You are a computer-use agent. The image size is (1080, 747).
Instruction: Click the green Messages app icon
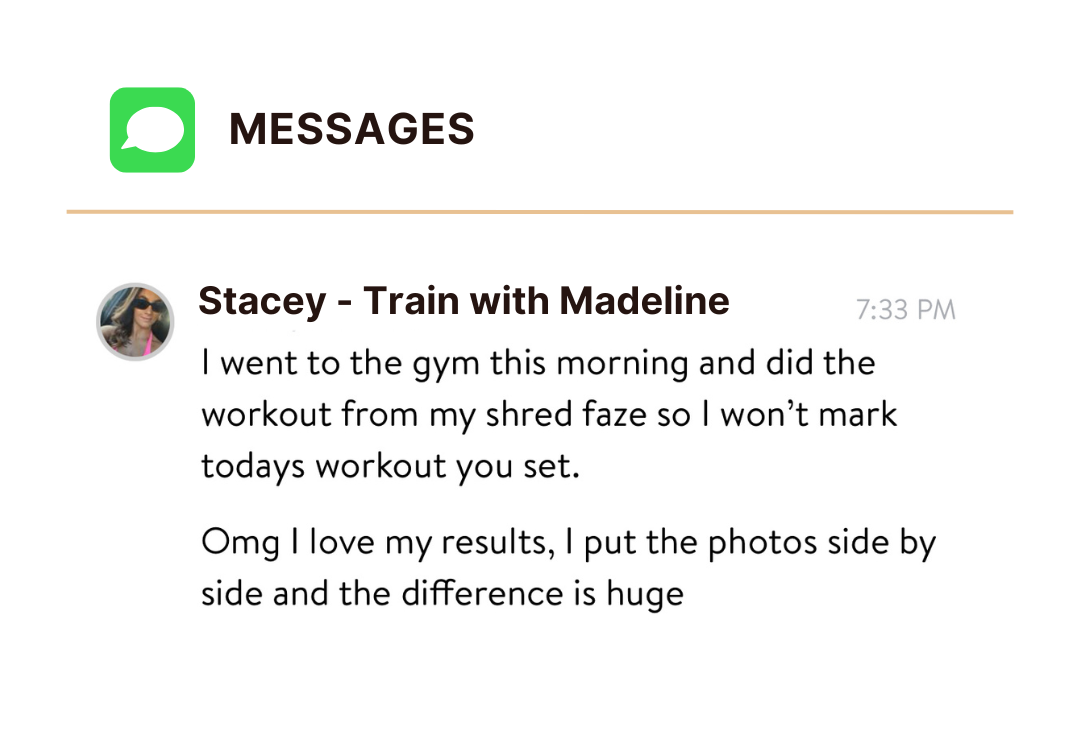click(x=152, y=129)
